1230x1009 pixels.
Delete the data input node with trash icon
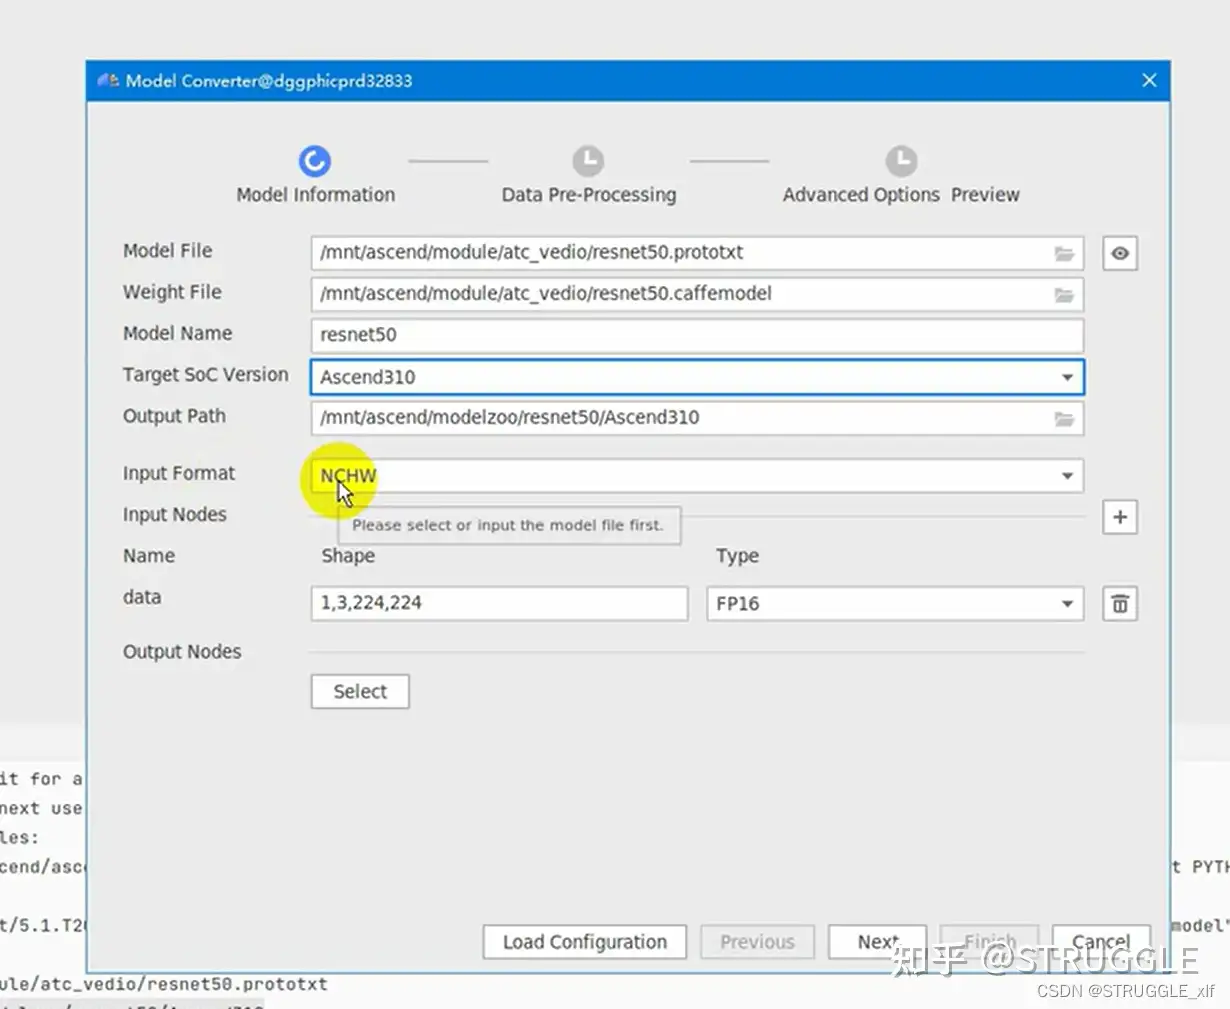click(x=1120, y=604)
